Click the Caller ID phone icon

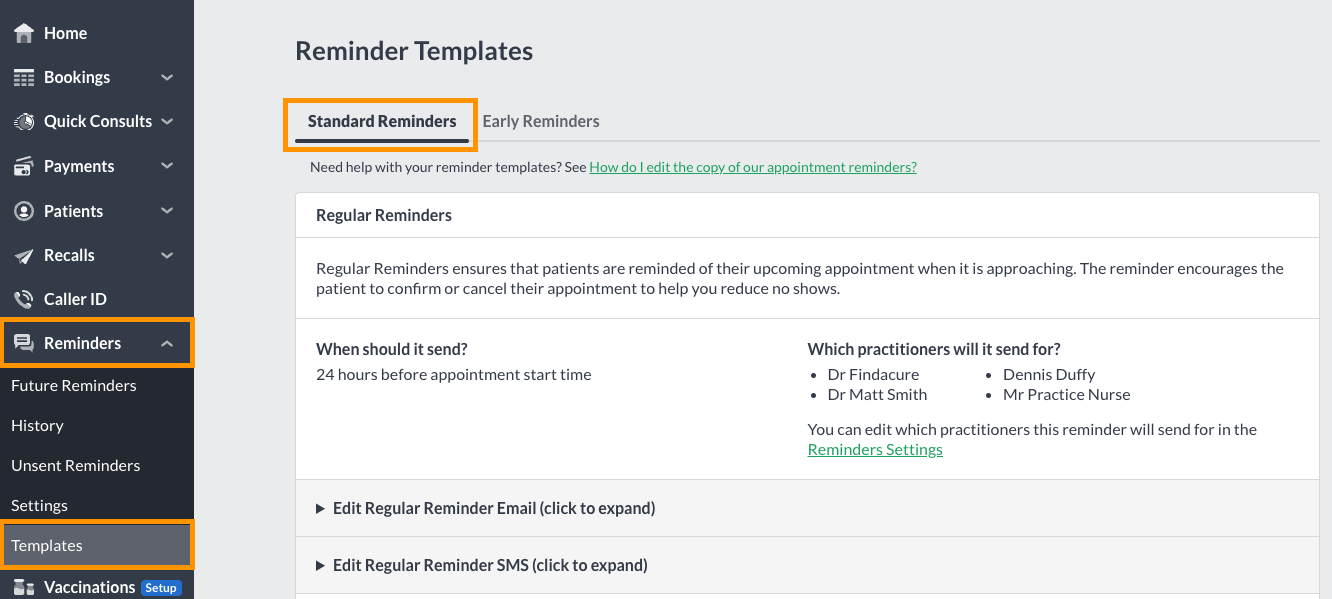click(24, 299)
